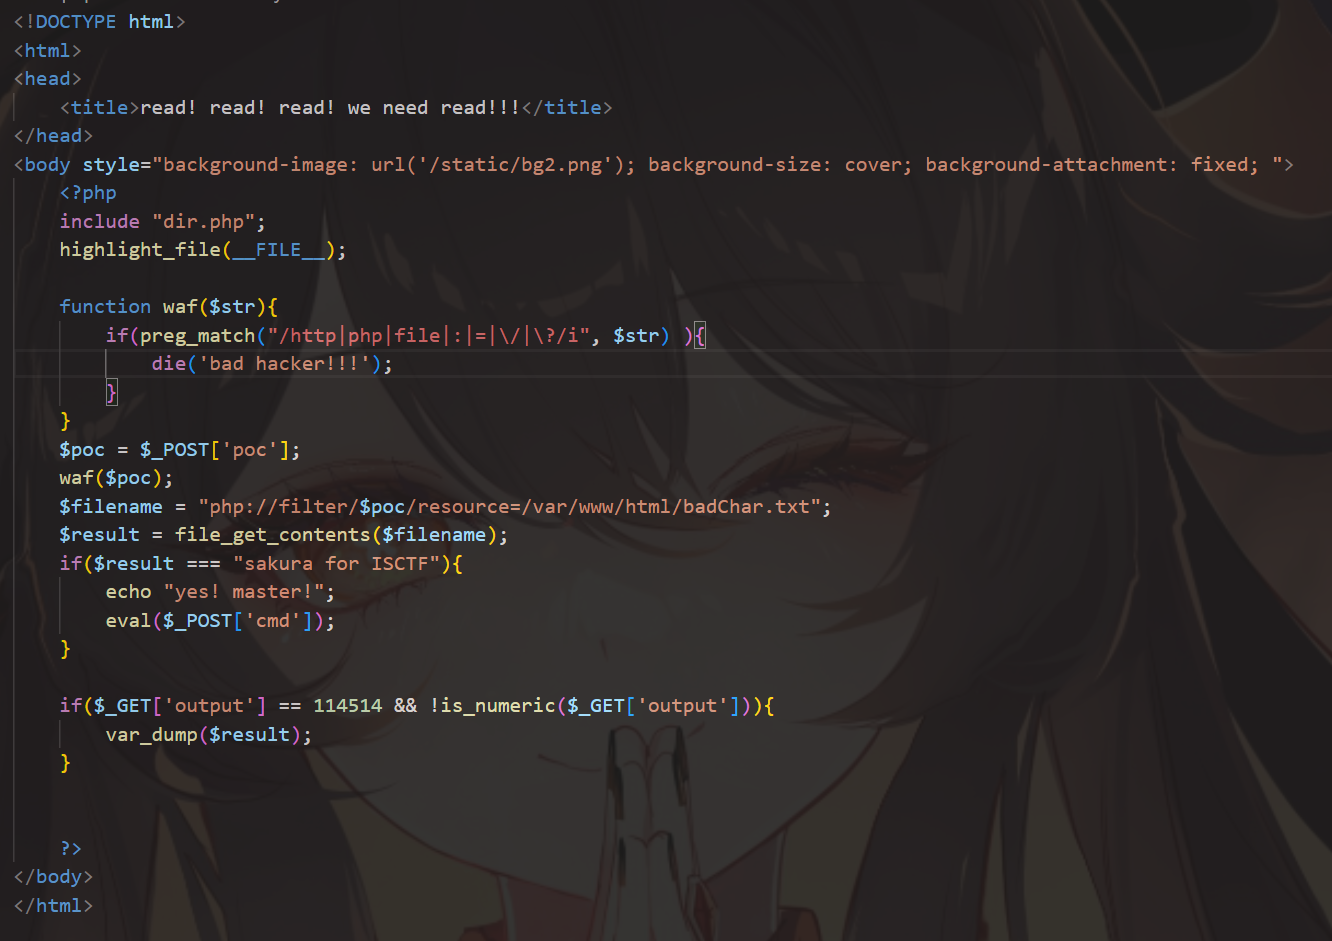The height and width of the screenshot is (941, 1332).
Task: Click the number 114514 in the condition
Action: (x=347, y=706)
